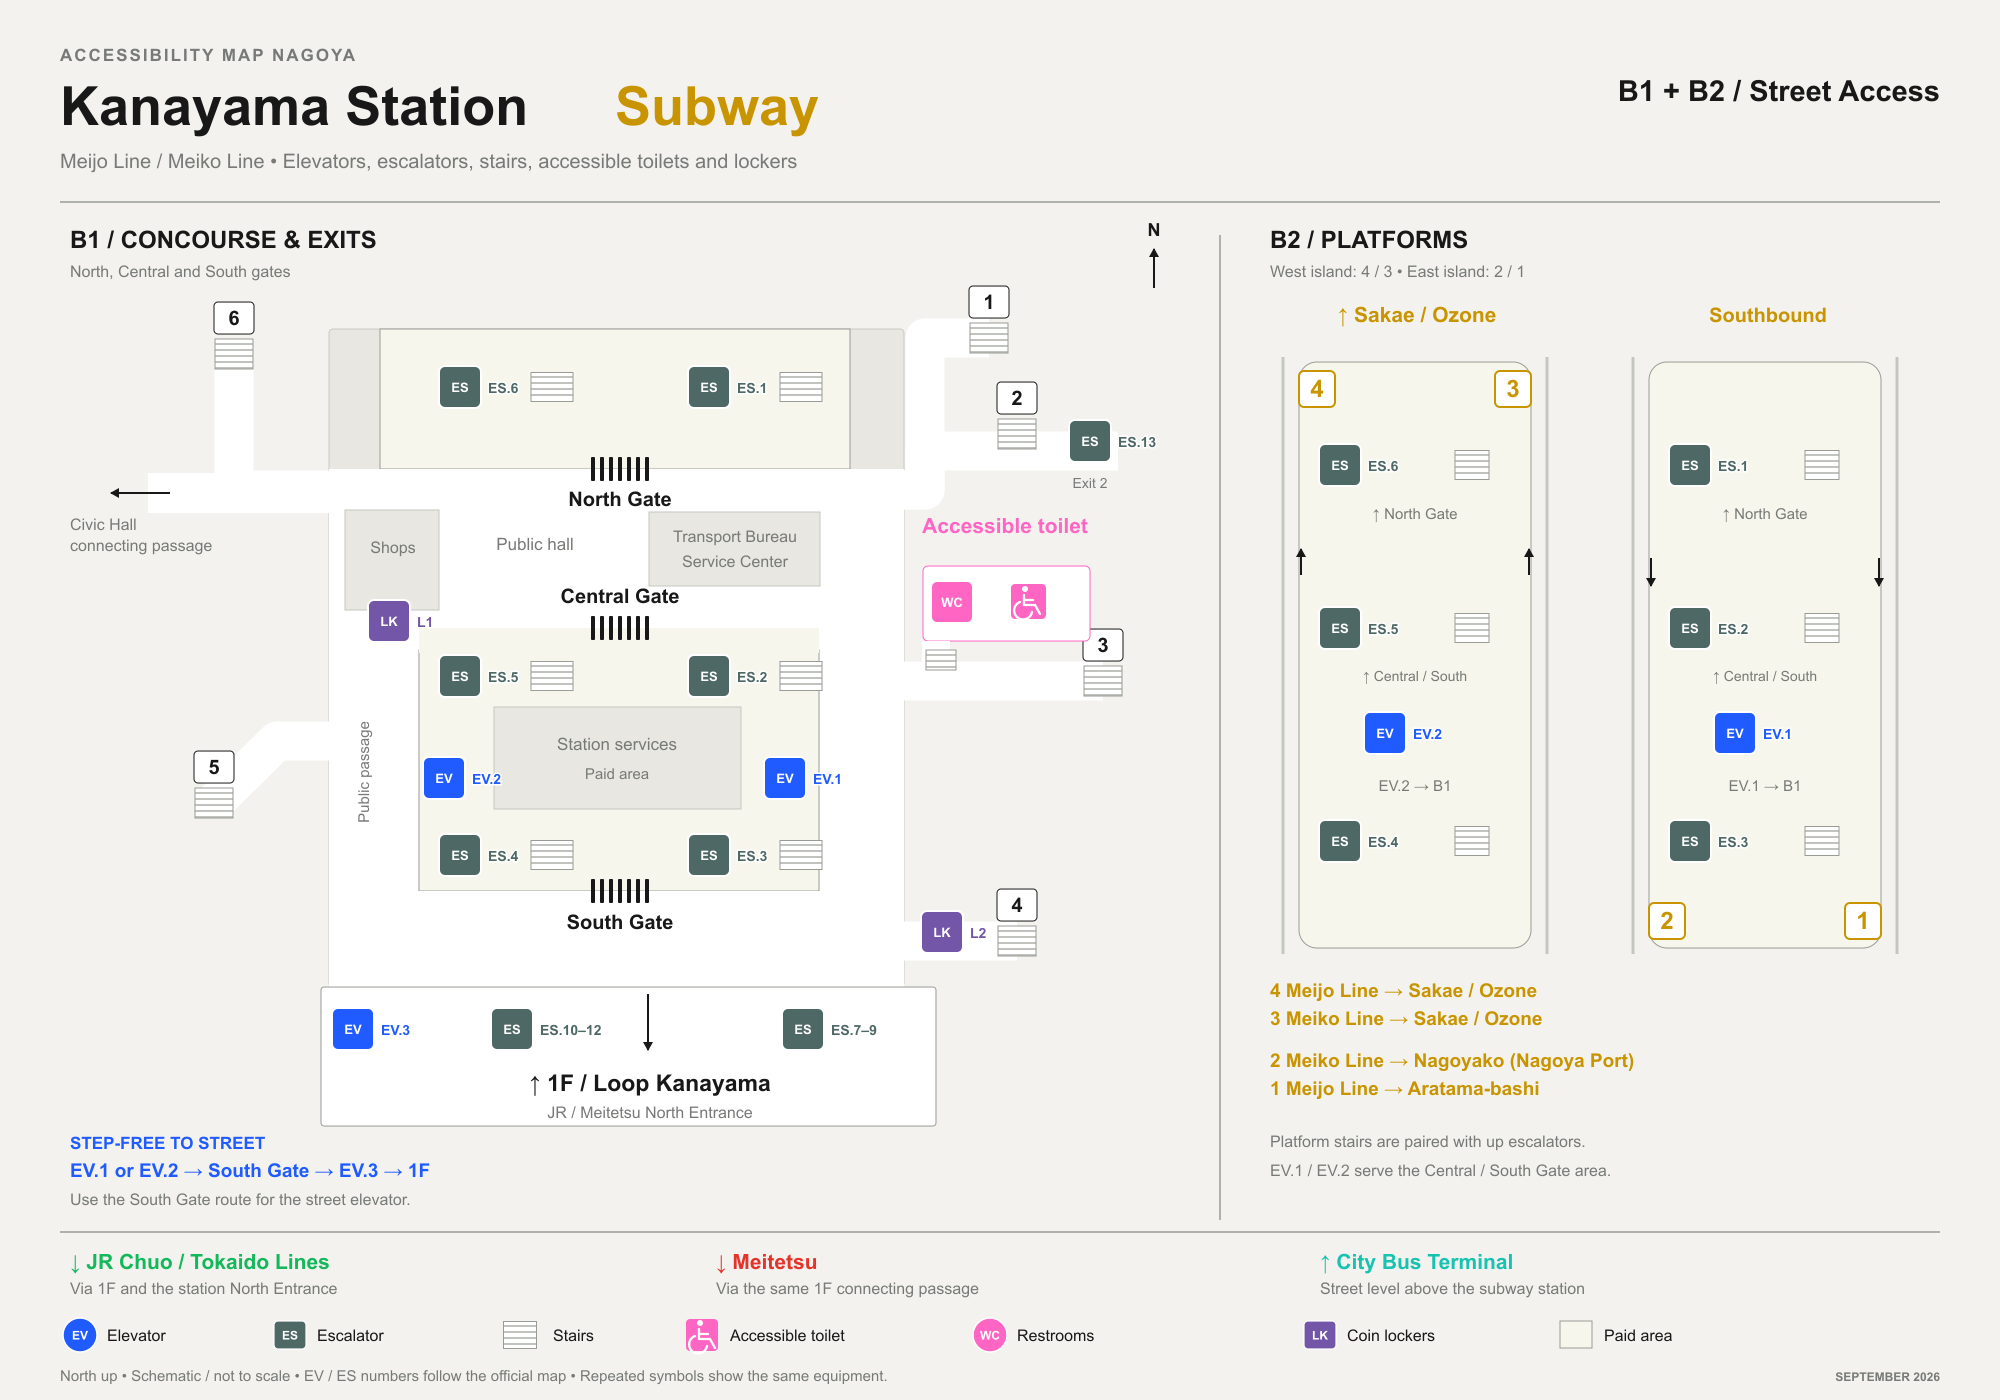Click the EV.2 elevator icon on the B2 west platform

[x=1385, y=733]
